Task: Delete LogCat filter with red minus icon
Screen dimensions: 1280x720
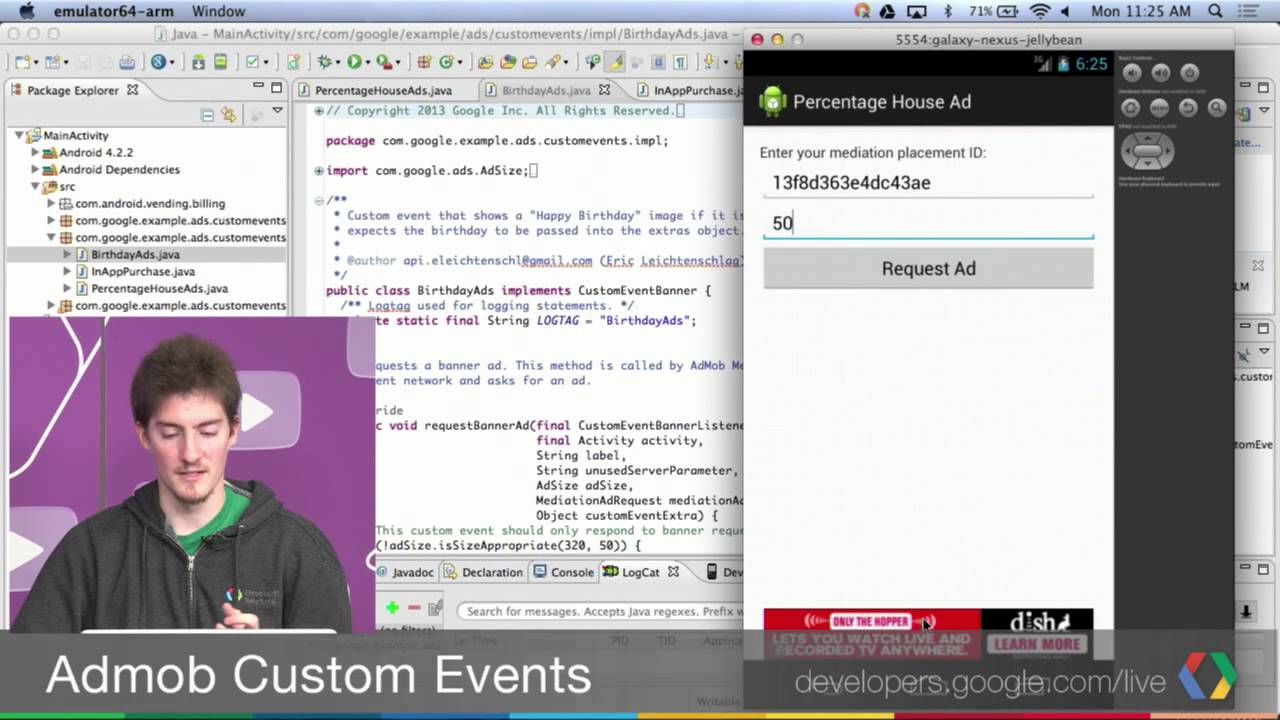Action: coord(413,607)
